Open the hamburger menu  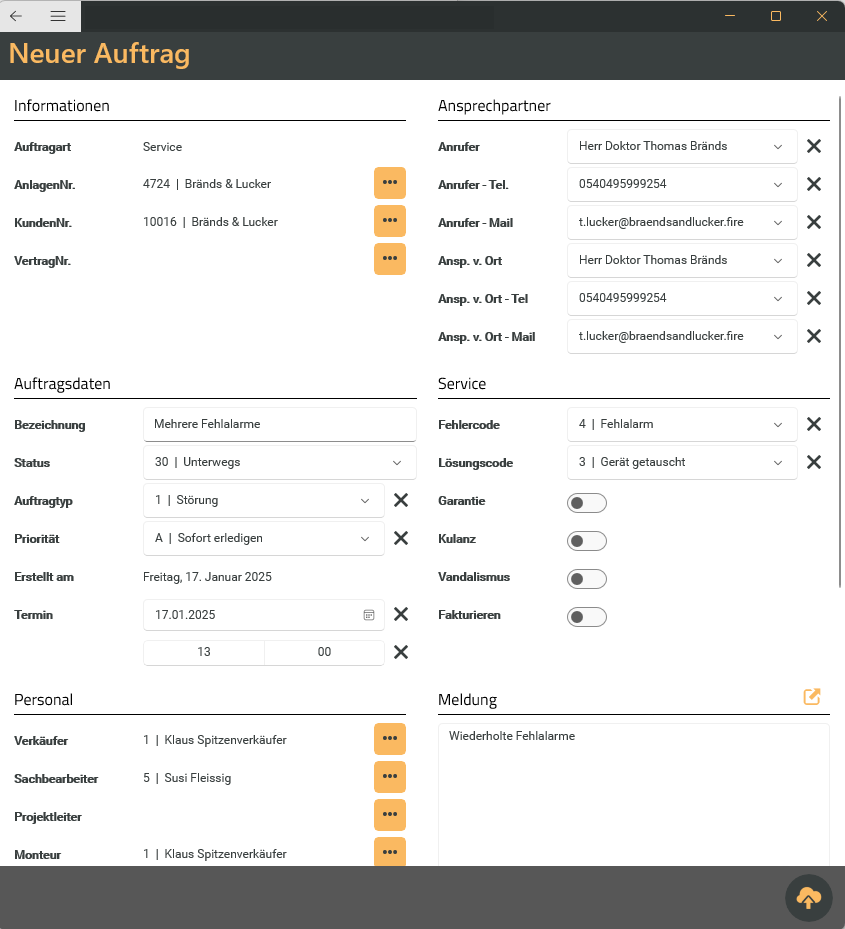coord(58,16)
